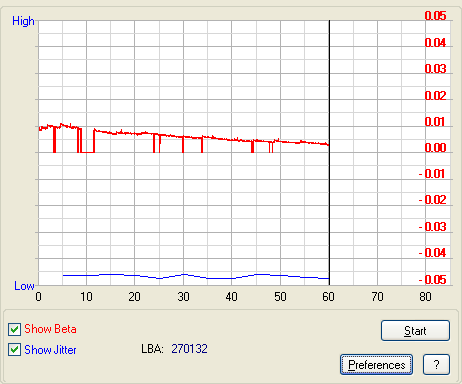This screenshot has height=384, width=462.
Task: Click the red -0.05 bottom scale label
Action: pos(432,279)
